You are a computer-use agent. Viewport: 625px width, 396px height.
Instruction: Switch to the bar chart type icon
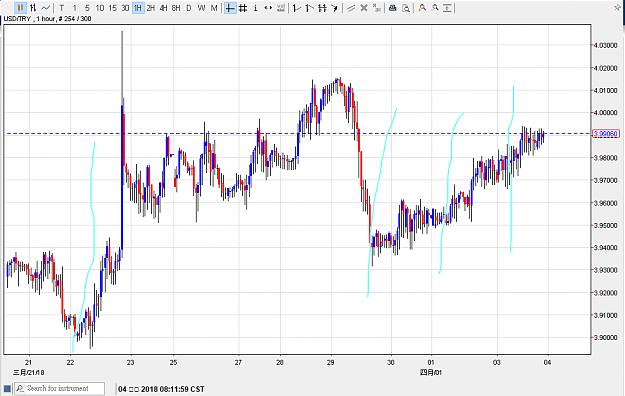(33, 8)
